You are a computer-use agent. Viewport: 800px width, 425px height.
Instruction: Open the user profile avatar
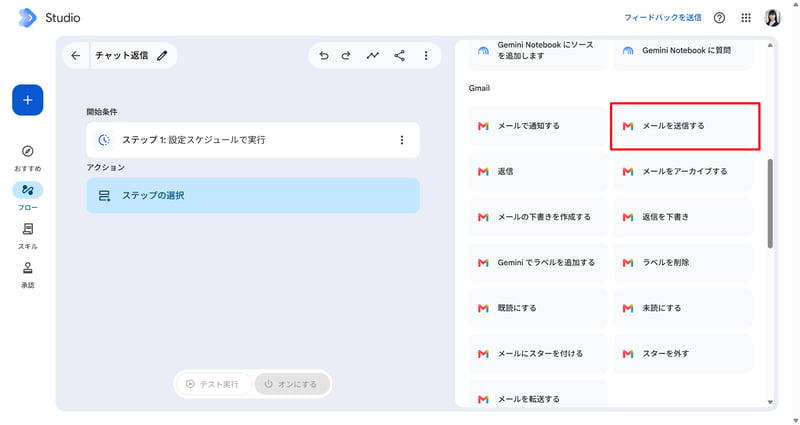(x=772, y=18)
